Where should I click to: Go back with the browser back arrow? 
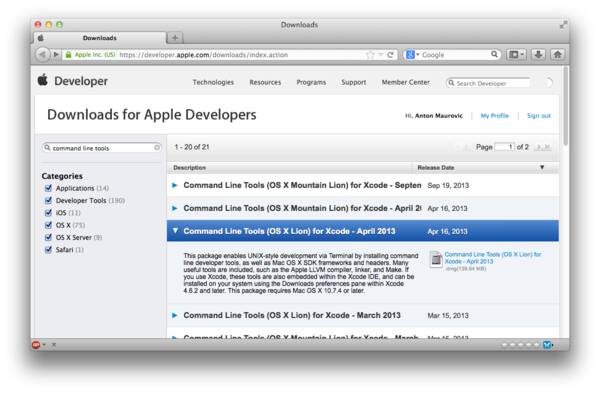42,55
